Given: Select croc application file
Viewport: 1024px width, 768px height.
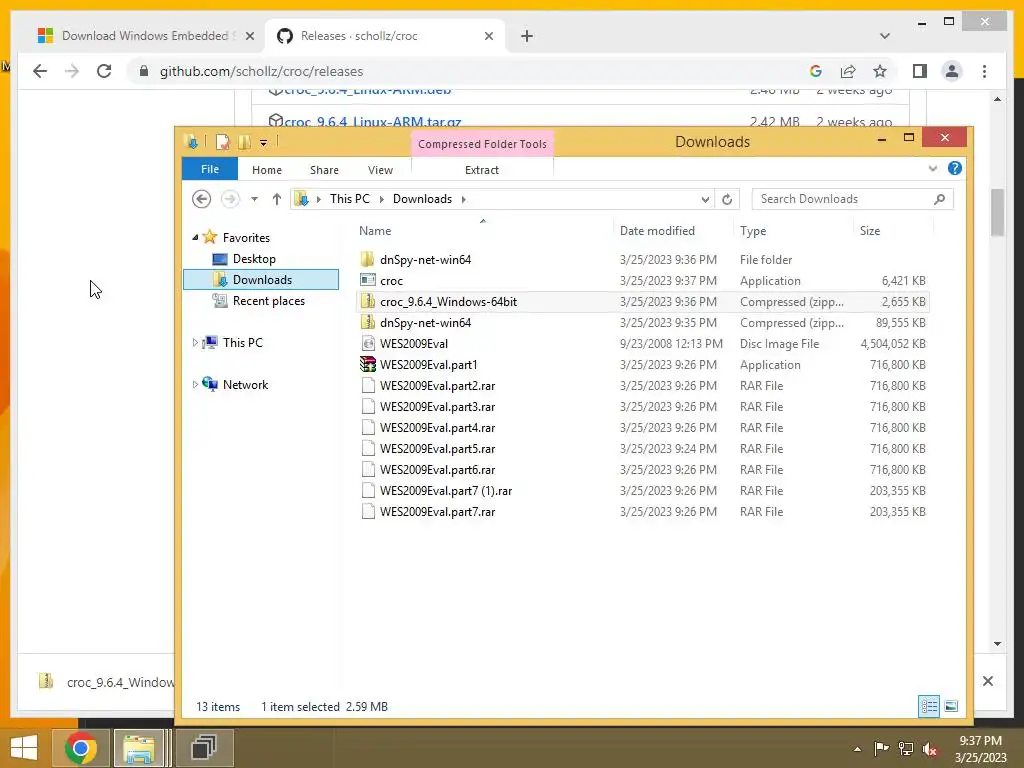Looking at the screenshot, I should [643, 280].
